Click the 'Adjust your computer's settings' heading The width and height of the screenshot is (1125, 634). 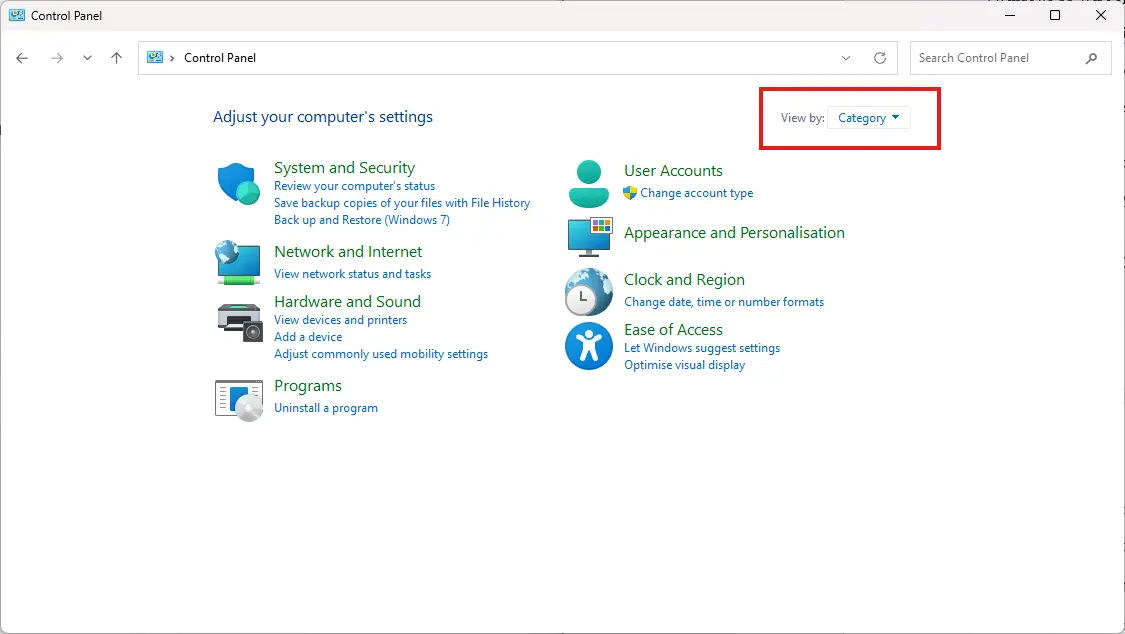point(323,117)
